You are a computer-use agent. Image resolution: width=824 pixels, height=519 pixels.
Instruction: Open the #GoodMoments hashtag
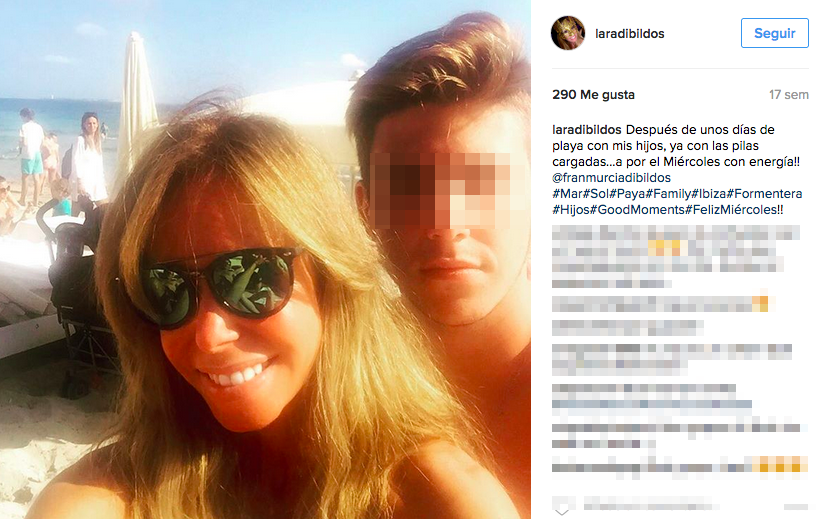click(x=637, y=210)
